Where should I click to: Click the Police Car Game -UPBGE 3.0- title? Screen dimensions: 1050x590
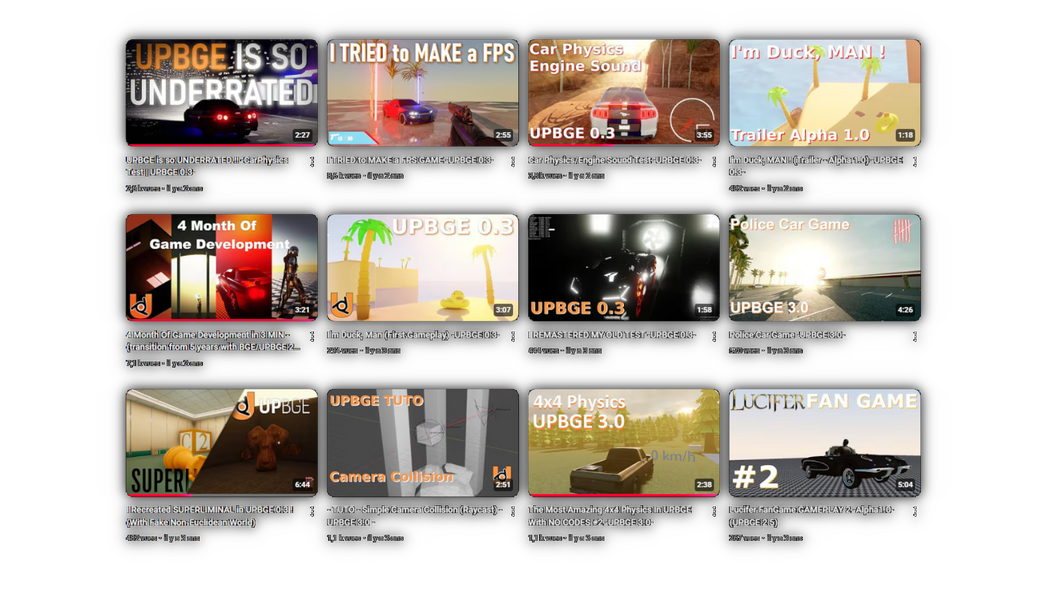click(x=787, y=335)
